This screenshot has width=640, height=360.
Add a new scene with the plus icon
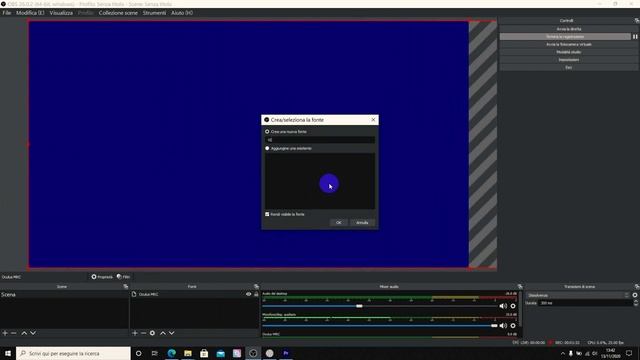coord(5,333)
